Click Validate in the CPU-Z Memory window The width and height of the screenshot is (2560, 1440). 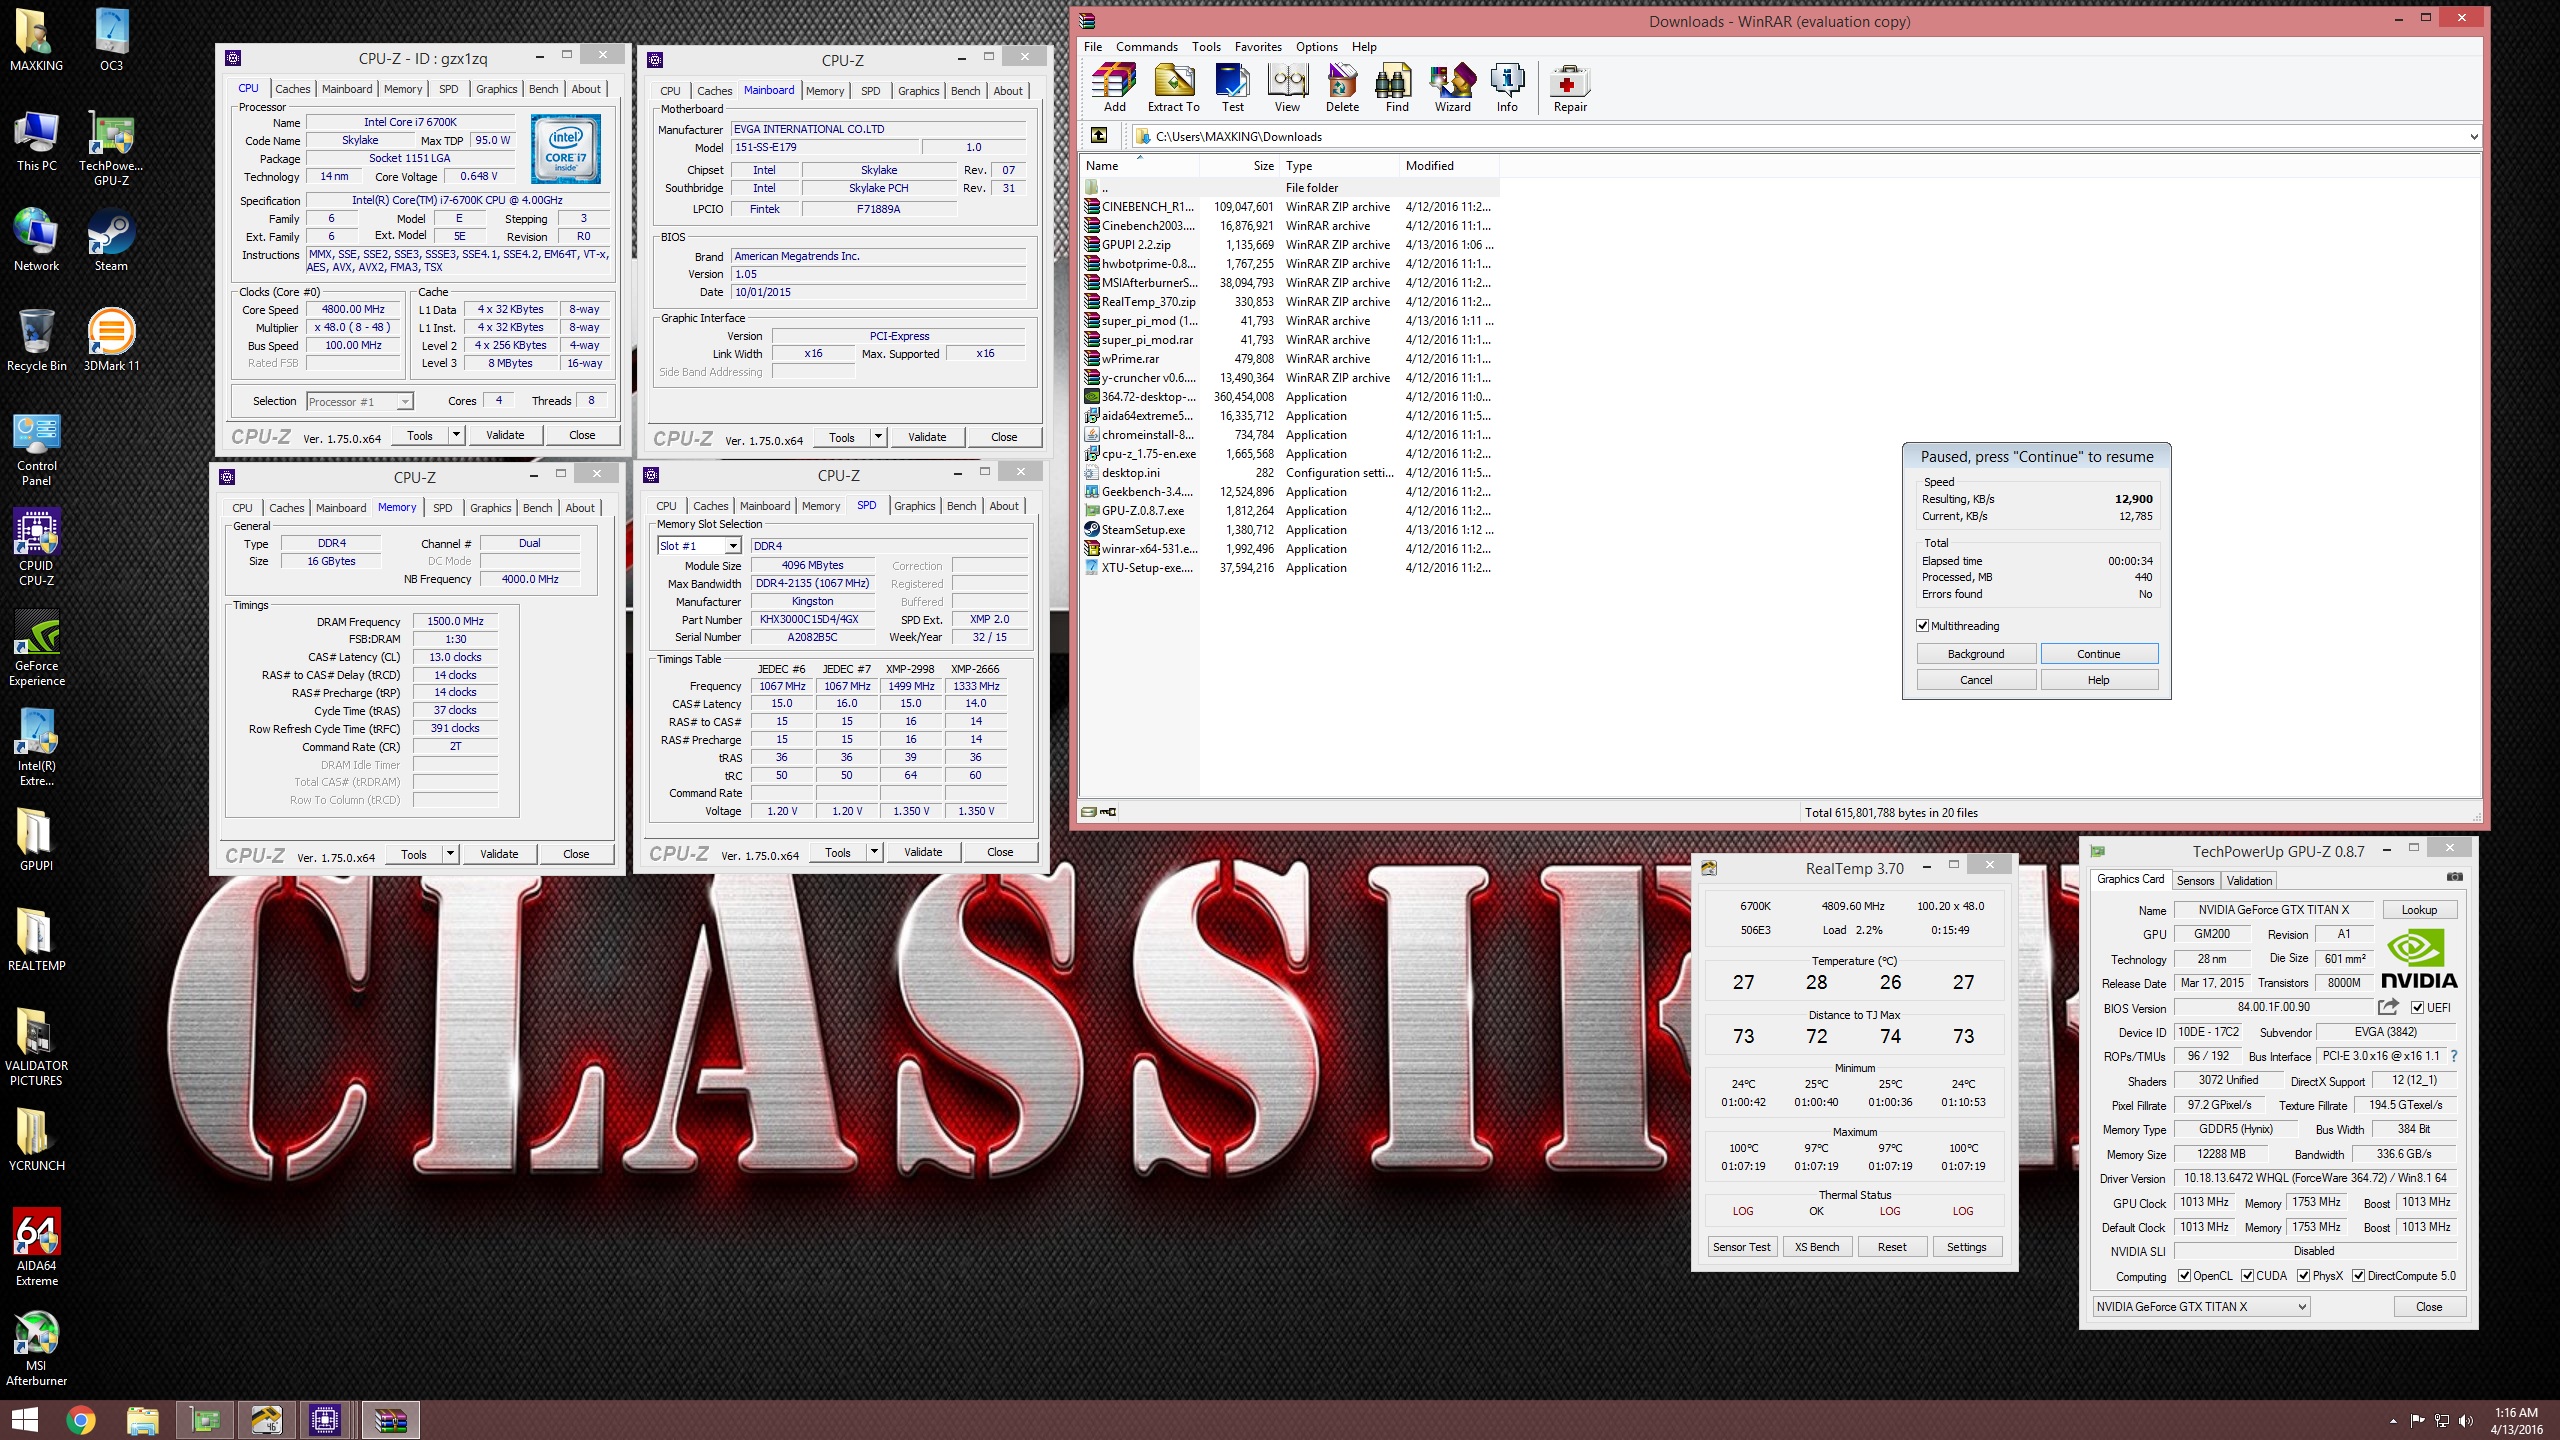tap(499, 854)
